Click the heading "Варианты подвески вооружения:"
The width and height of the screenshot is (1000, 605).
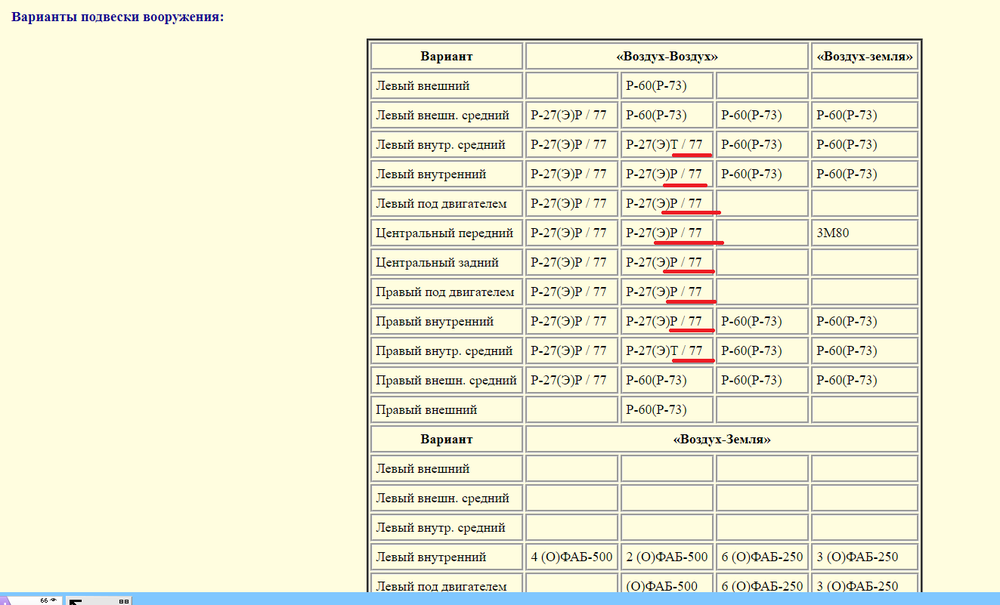point(118,17)
